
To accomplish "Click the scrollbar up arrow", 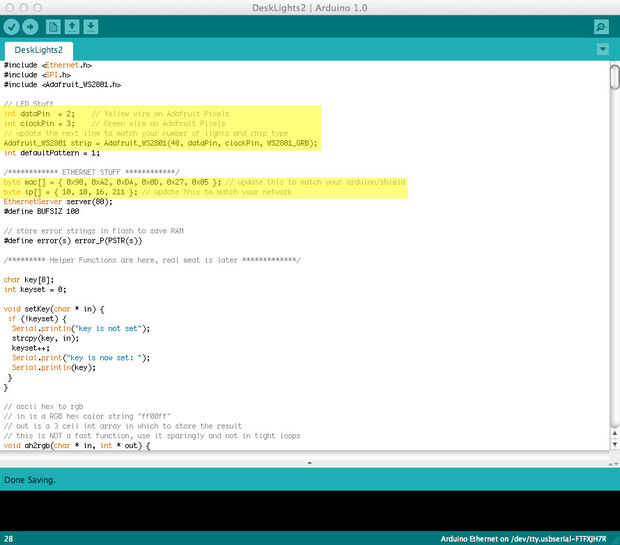I will (x=614, y=434).
